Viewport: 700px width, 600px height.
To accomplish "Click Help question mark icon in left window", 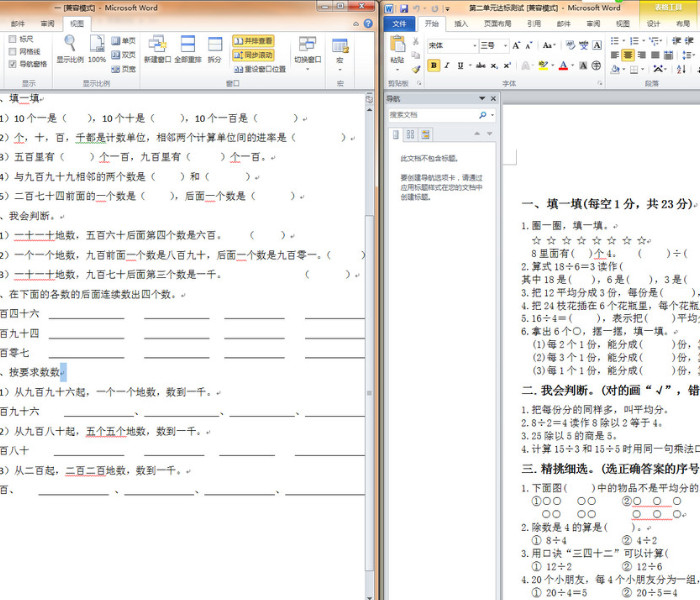I will pyautogui.click(x=368, y=24).
